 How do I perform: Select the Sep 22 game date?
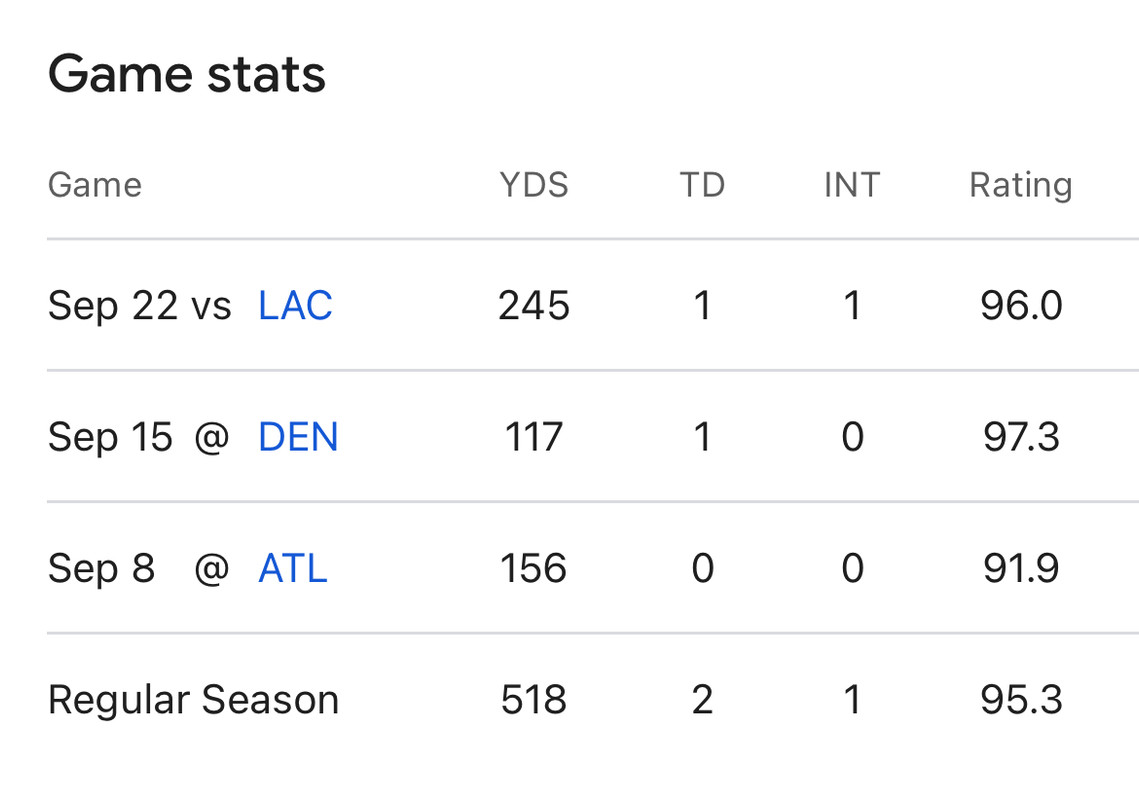[112, 306]
